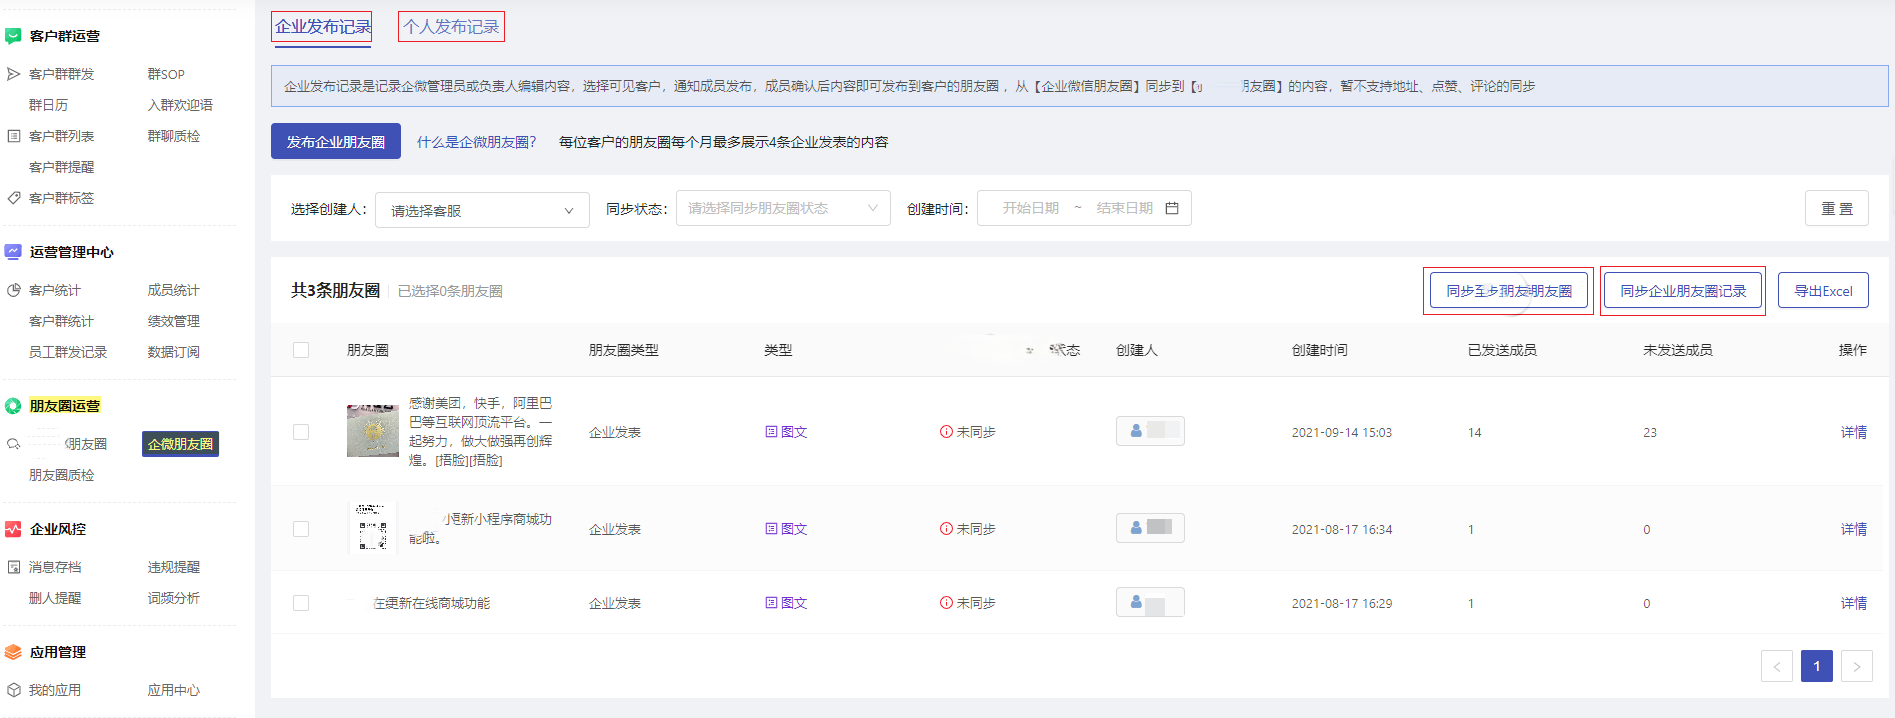Open QR code thumbnail of 小程序商城 post

[373, 528]
